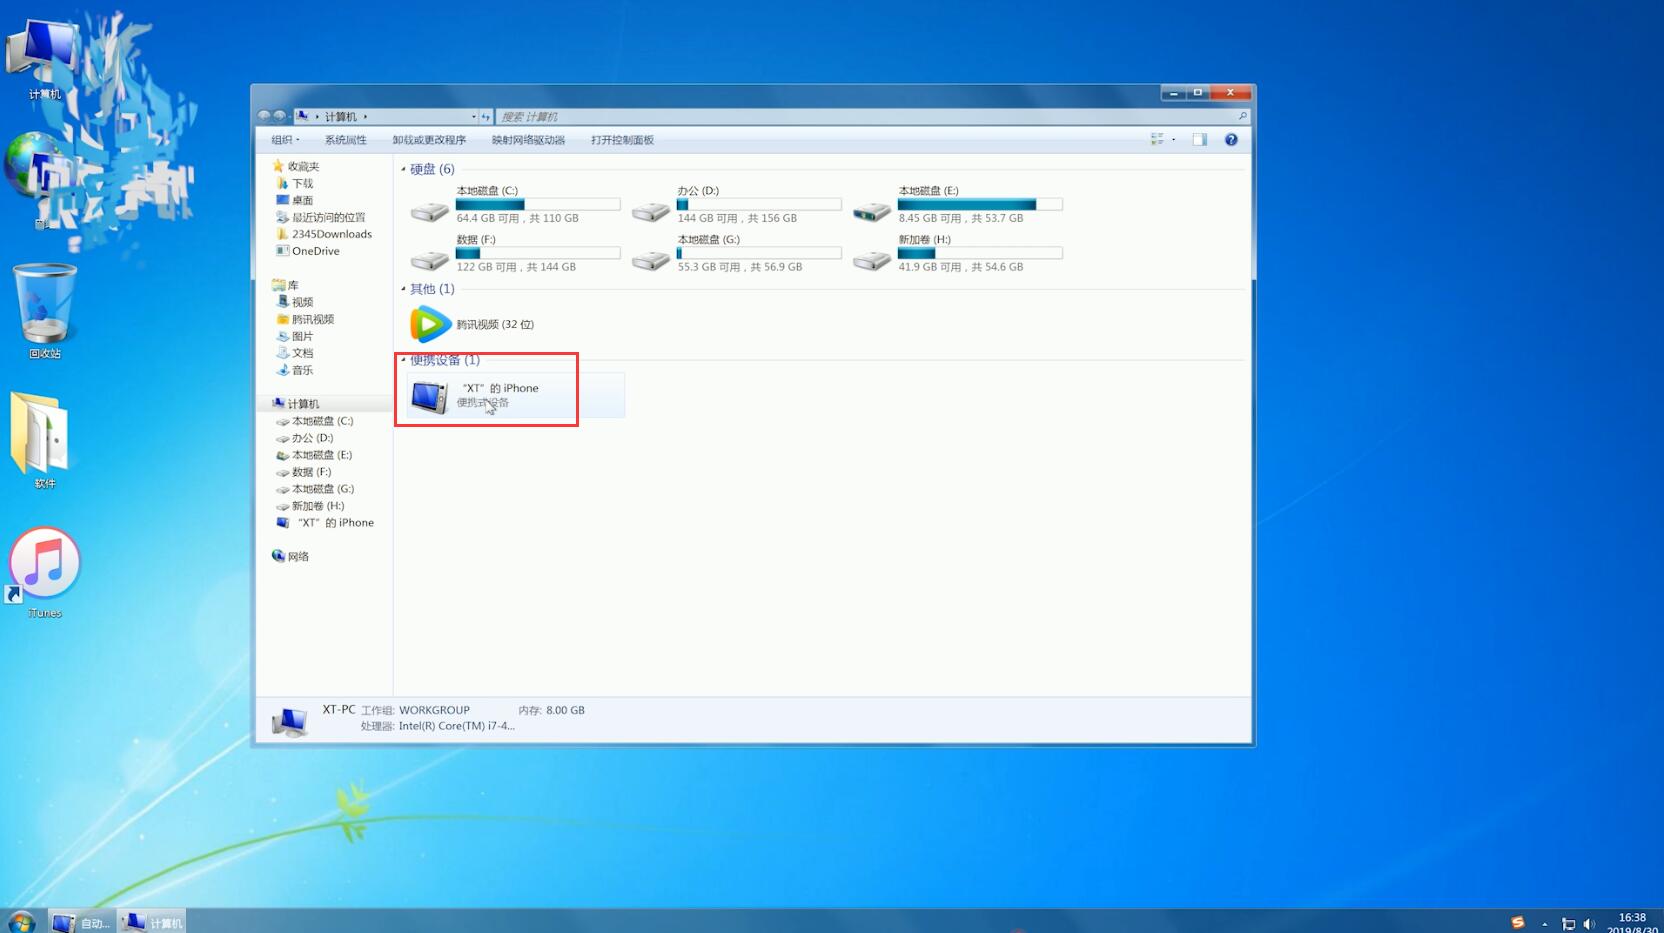Click the back navigation arrow
This screenshot has height=933, width=1664.
click(x=264, y=116)
